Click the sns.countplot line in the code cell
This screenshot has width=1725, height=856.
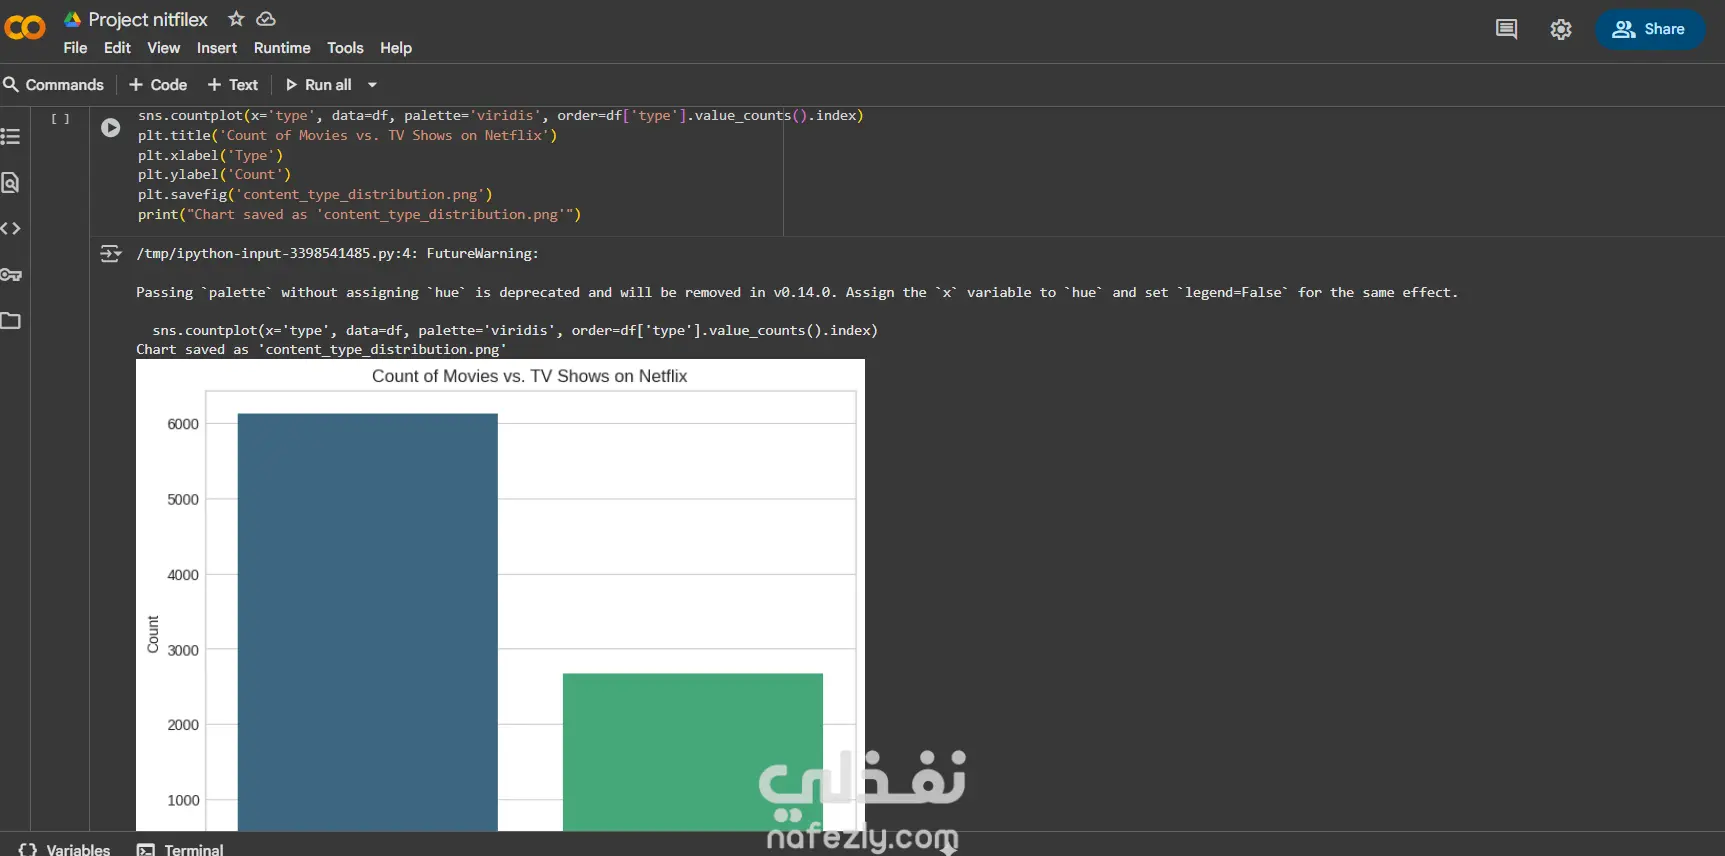point(501,116)
